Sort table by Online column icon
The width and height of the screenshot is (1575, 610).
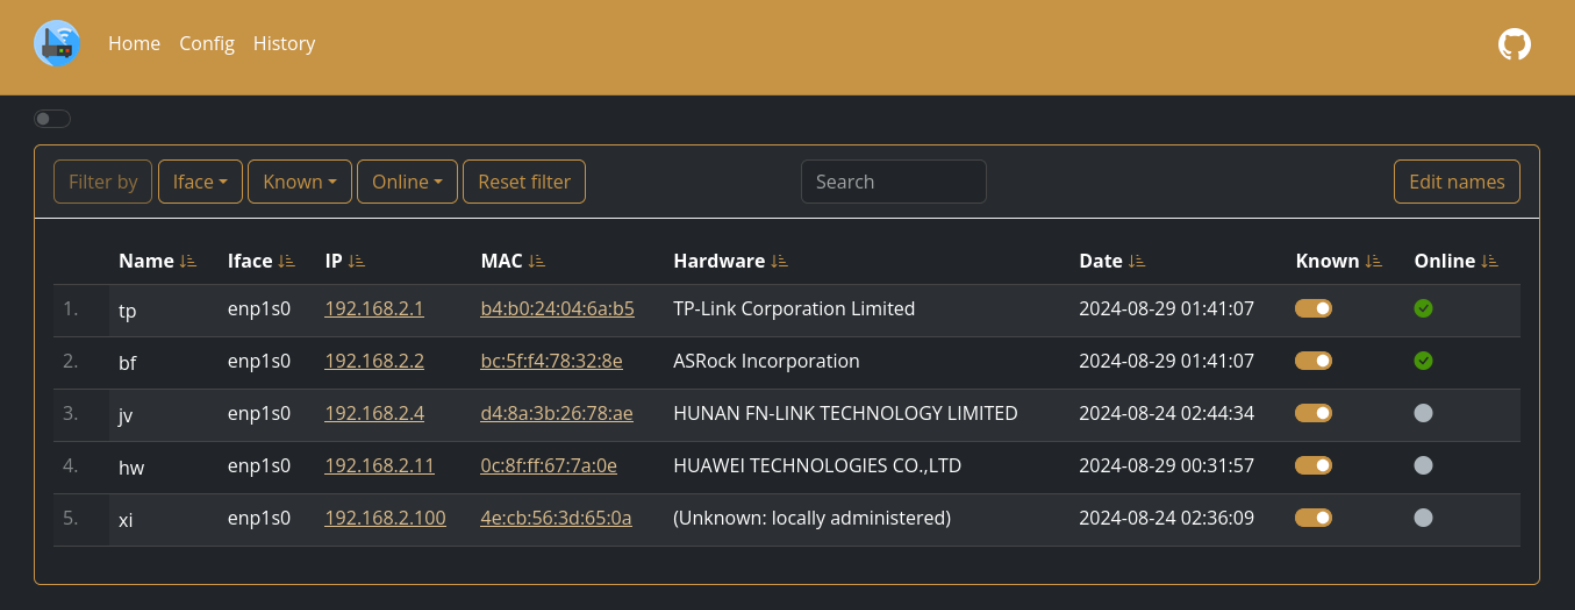coord(1490,261)
